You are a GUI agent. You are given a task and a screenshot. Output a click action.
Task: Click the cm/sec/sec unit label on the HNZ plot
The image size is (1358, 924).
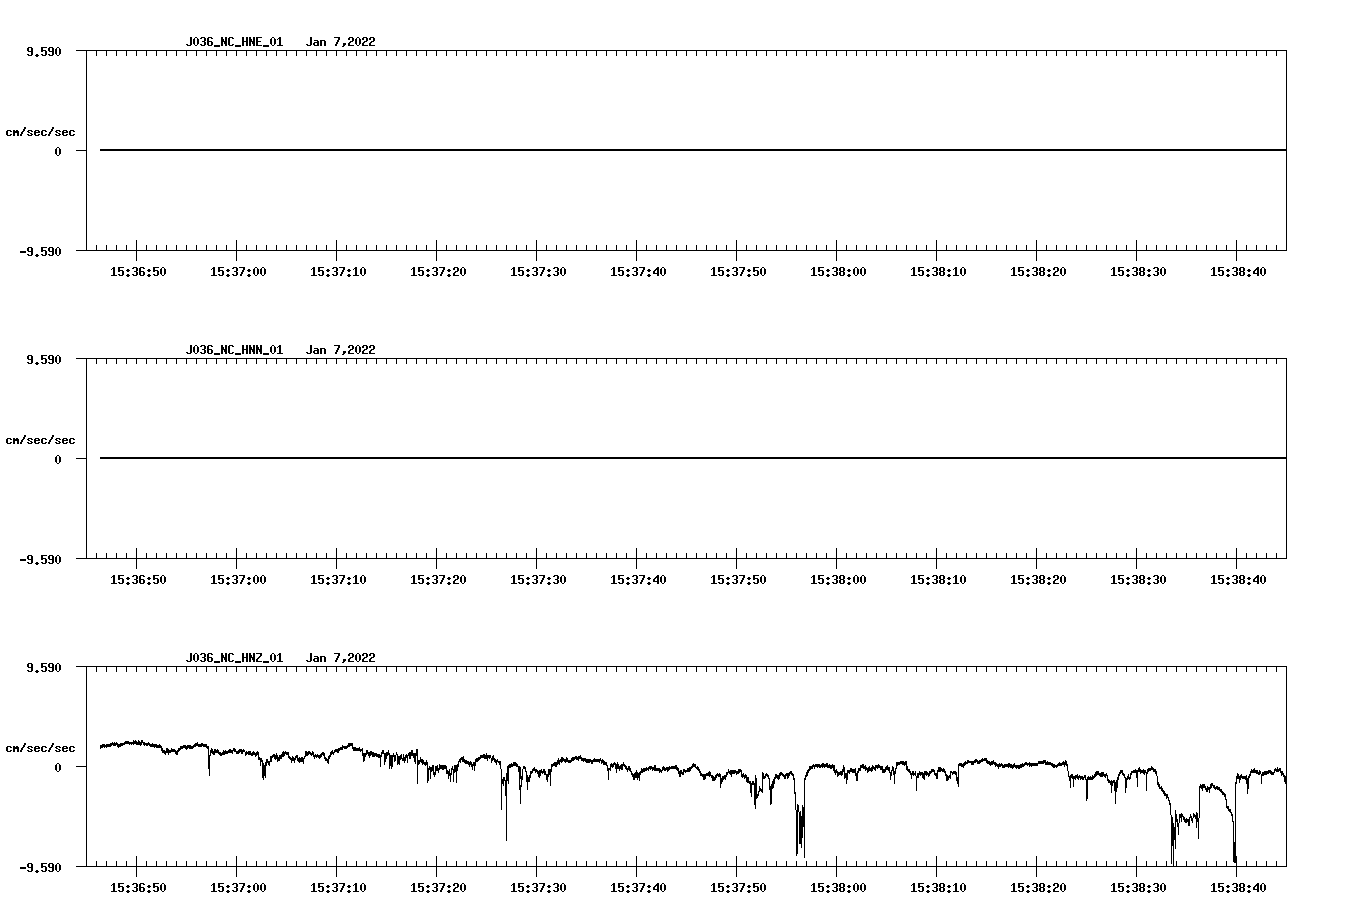pos(40,748)
